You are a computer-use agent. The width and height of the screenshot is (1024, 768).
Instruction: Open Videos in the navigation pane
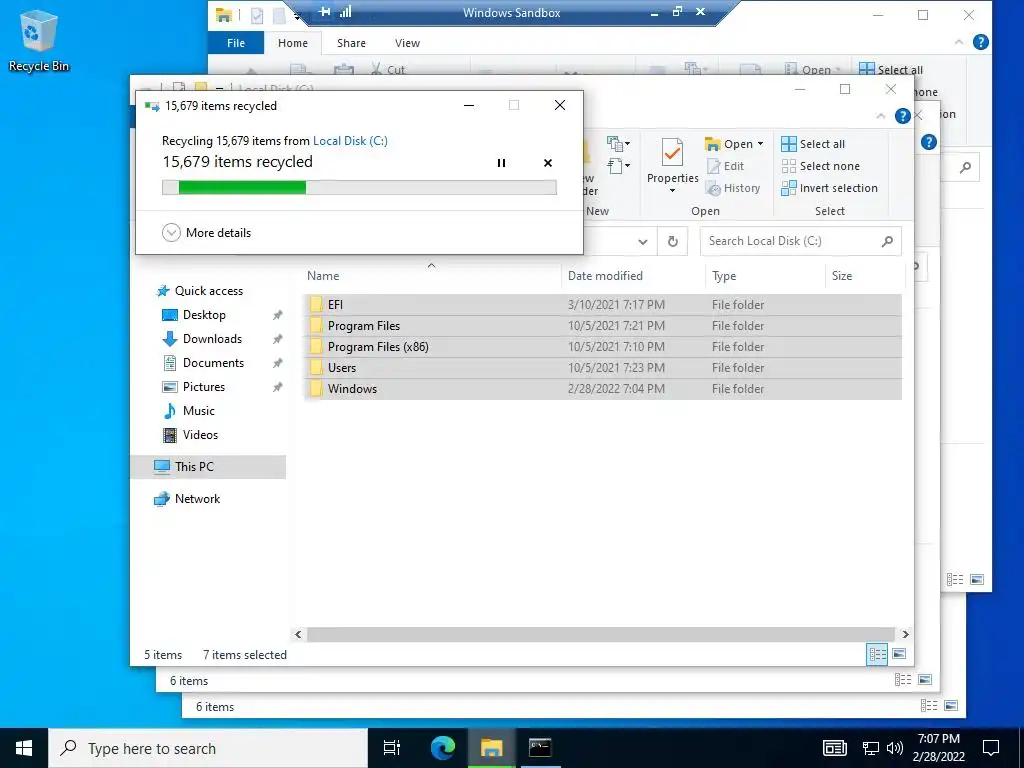point(189,435)
